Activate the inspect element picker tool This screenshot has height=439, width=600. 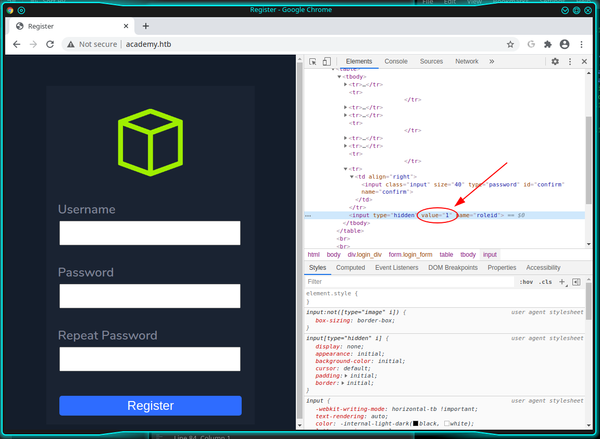coord(312,61)
